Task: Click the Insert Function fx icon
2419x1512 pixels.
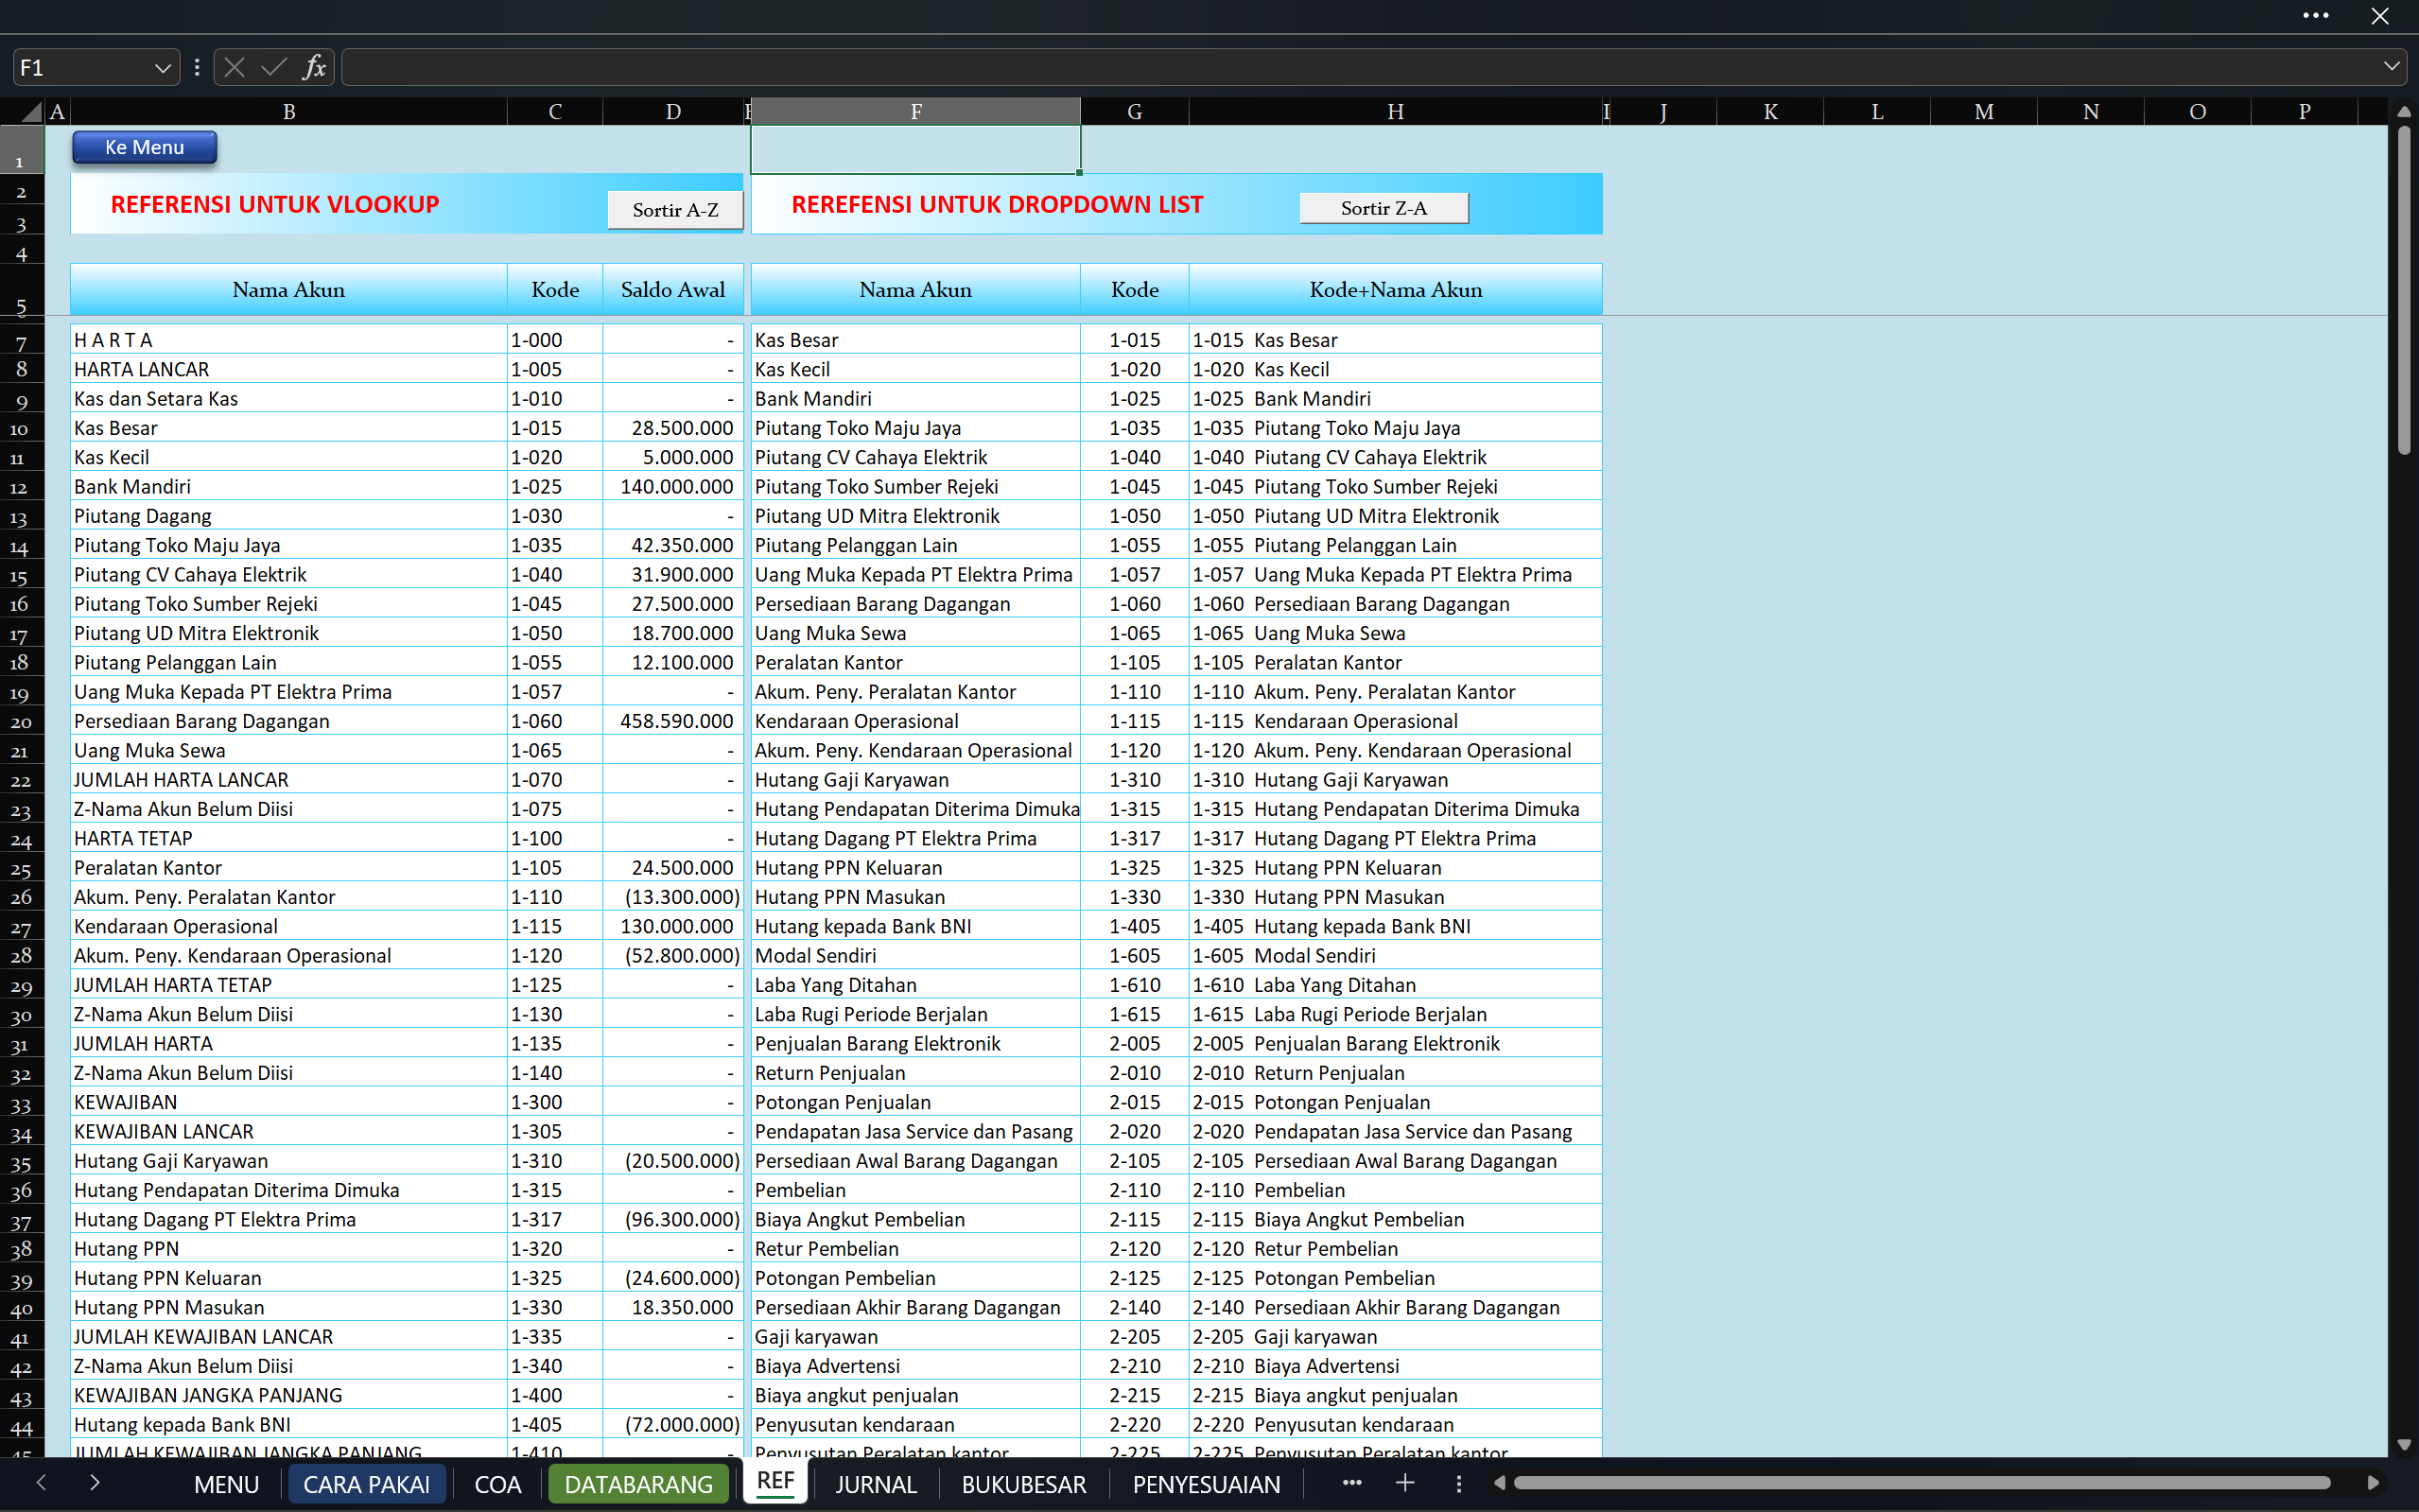Action: click(314, 67)
